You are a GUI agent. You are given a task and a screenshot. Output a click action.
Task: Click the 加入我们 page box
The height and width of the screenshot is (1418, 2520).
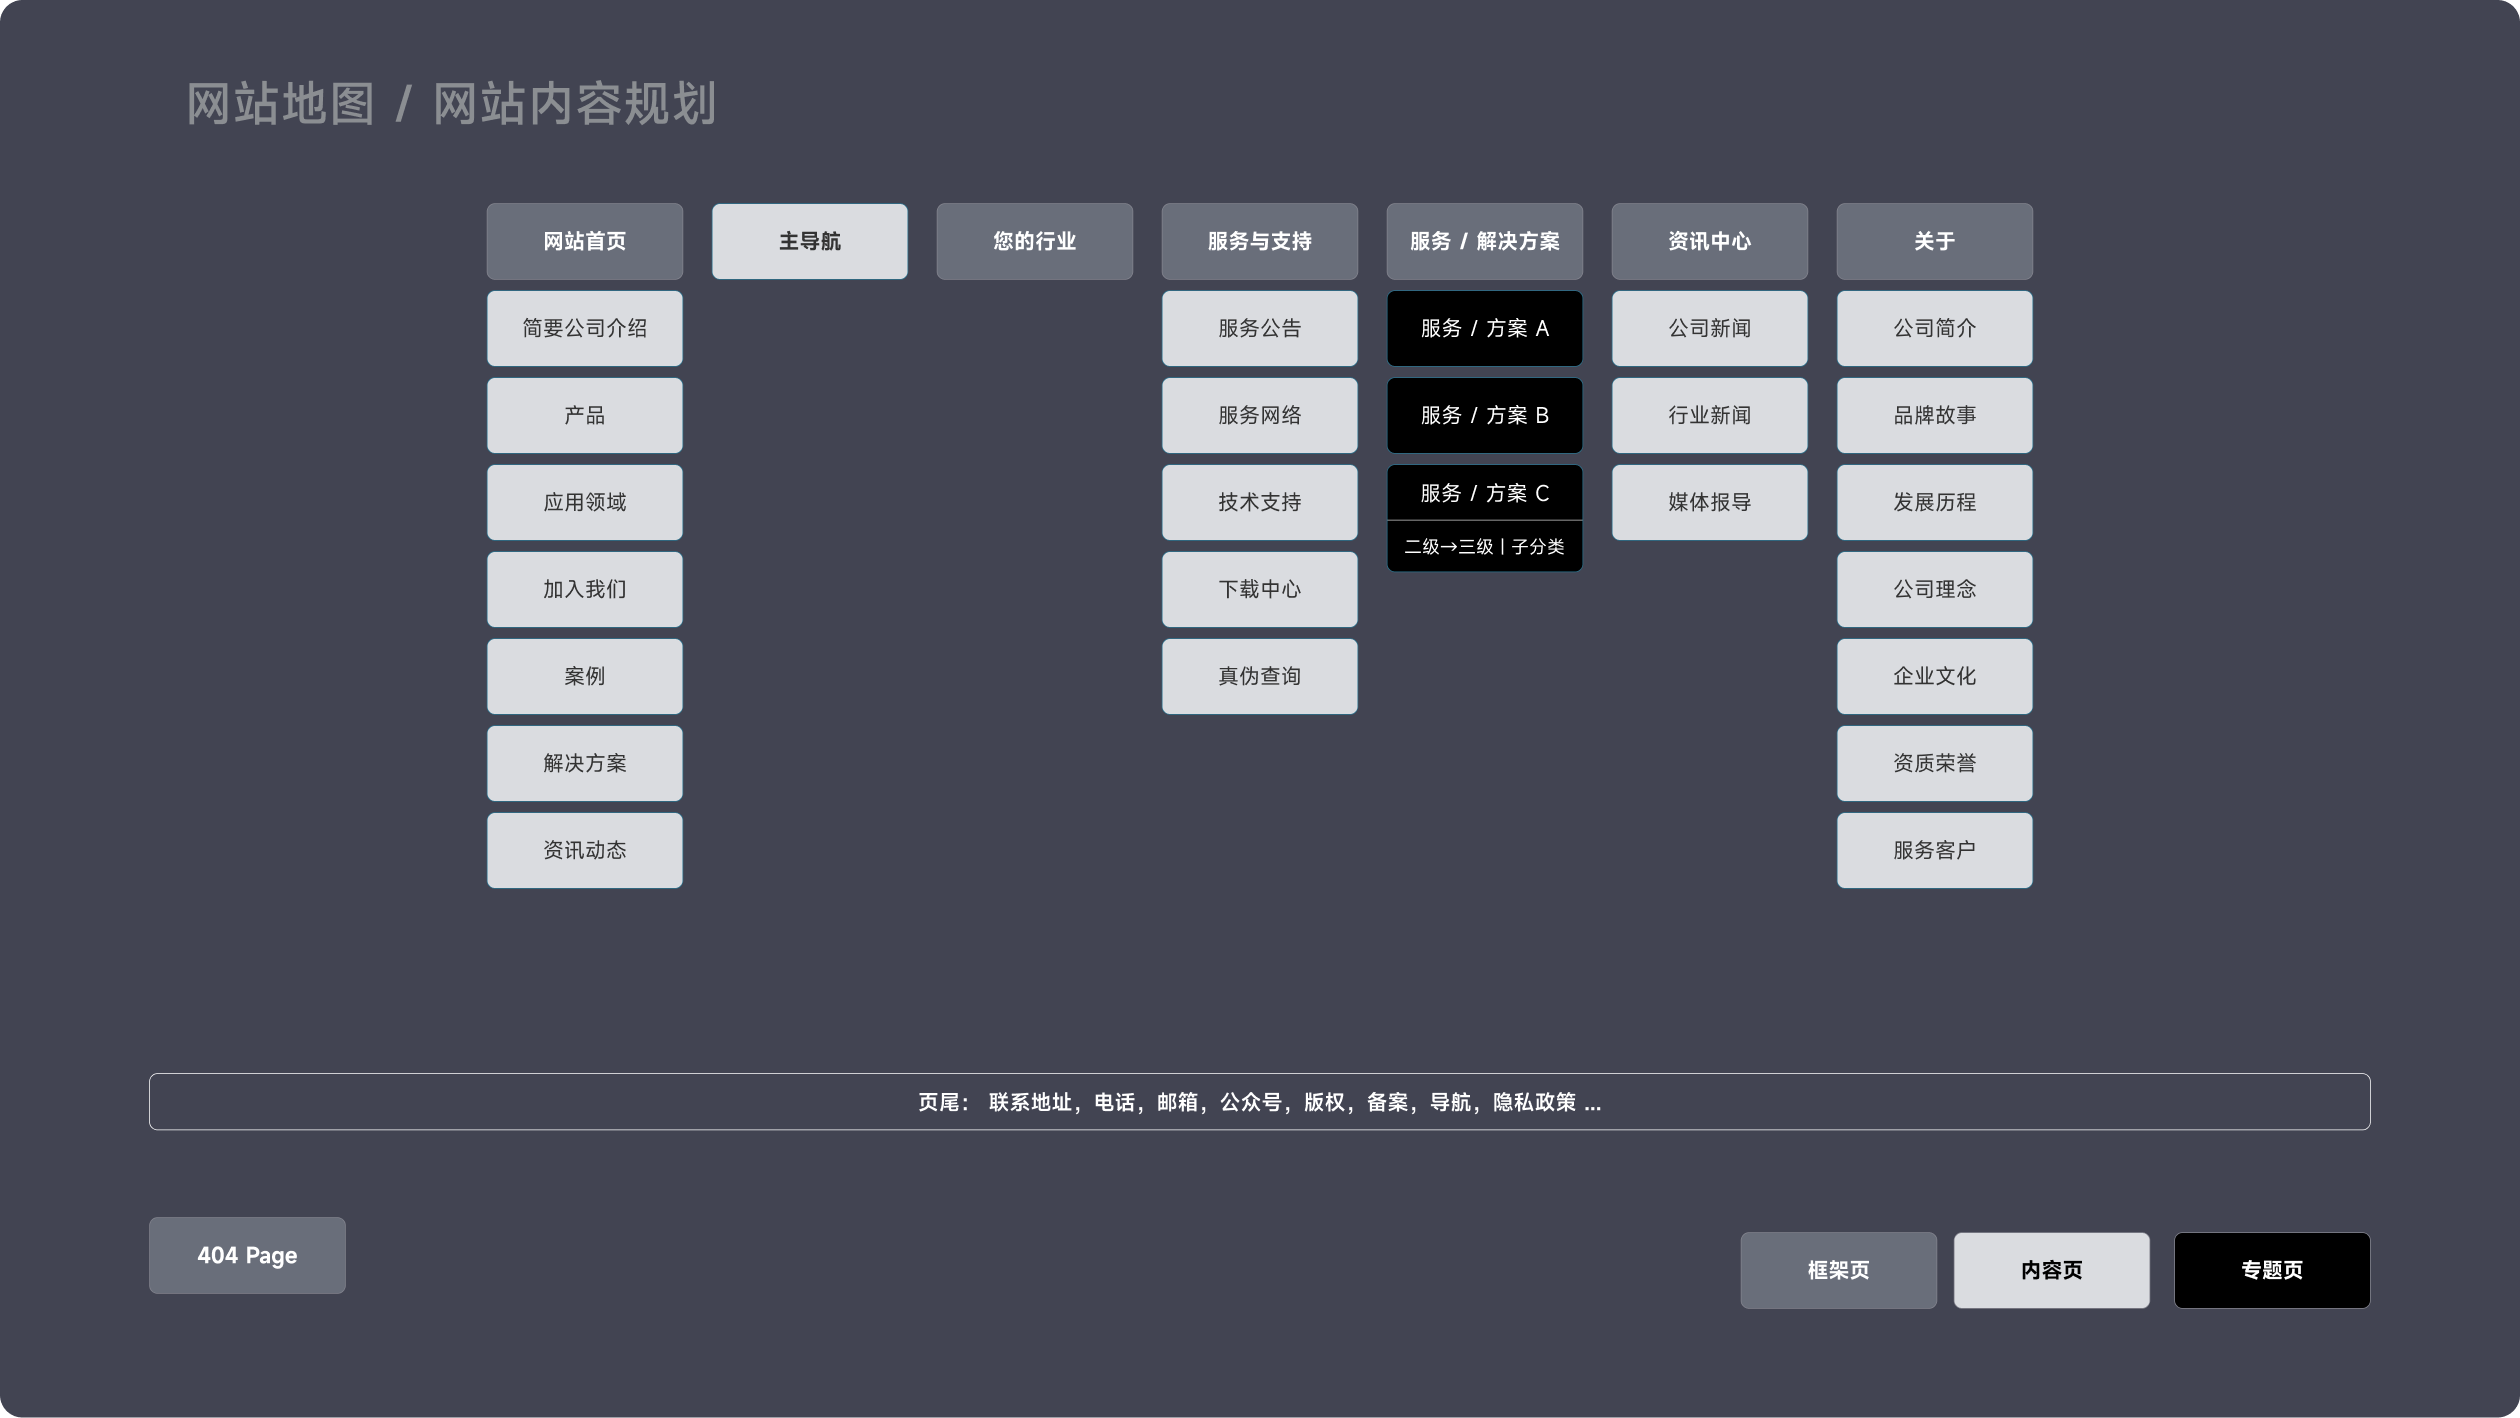(584, 589)
